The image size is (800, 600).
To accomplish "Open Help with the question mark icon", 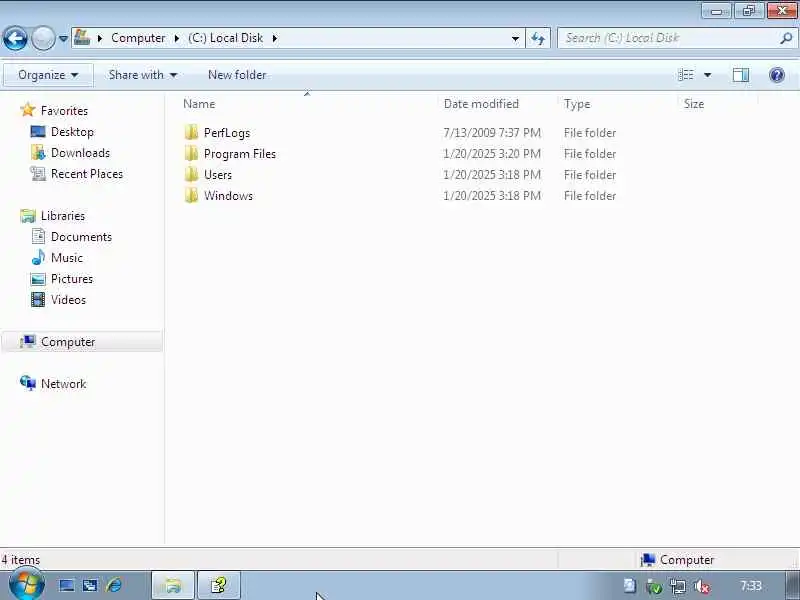I will point(777,75).
